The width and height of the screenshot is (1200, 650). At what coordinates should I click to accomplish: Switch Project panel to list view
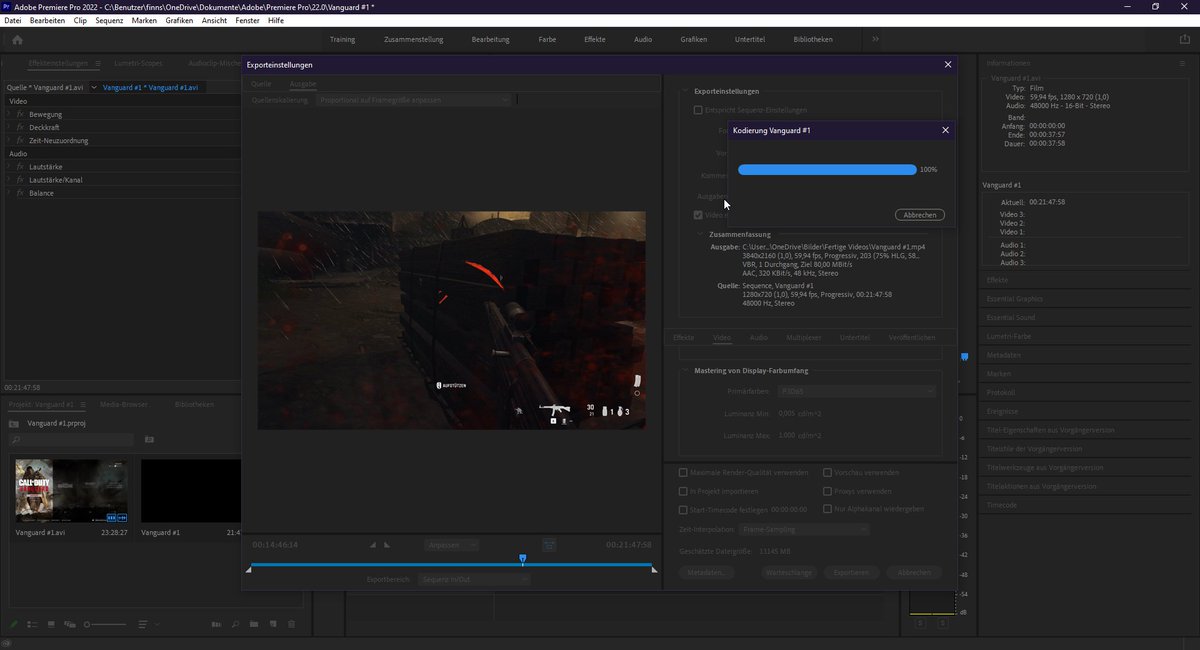point(33,624)
